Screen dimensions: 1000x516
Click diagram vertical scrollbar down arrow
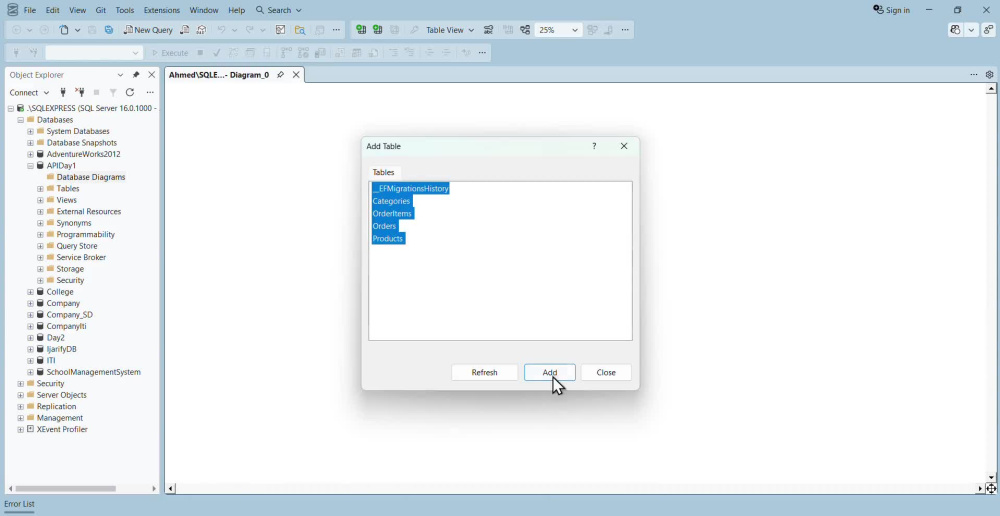(x=991, y=477)
